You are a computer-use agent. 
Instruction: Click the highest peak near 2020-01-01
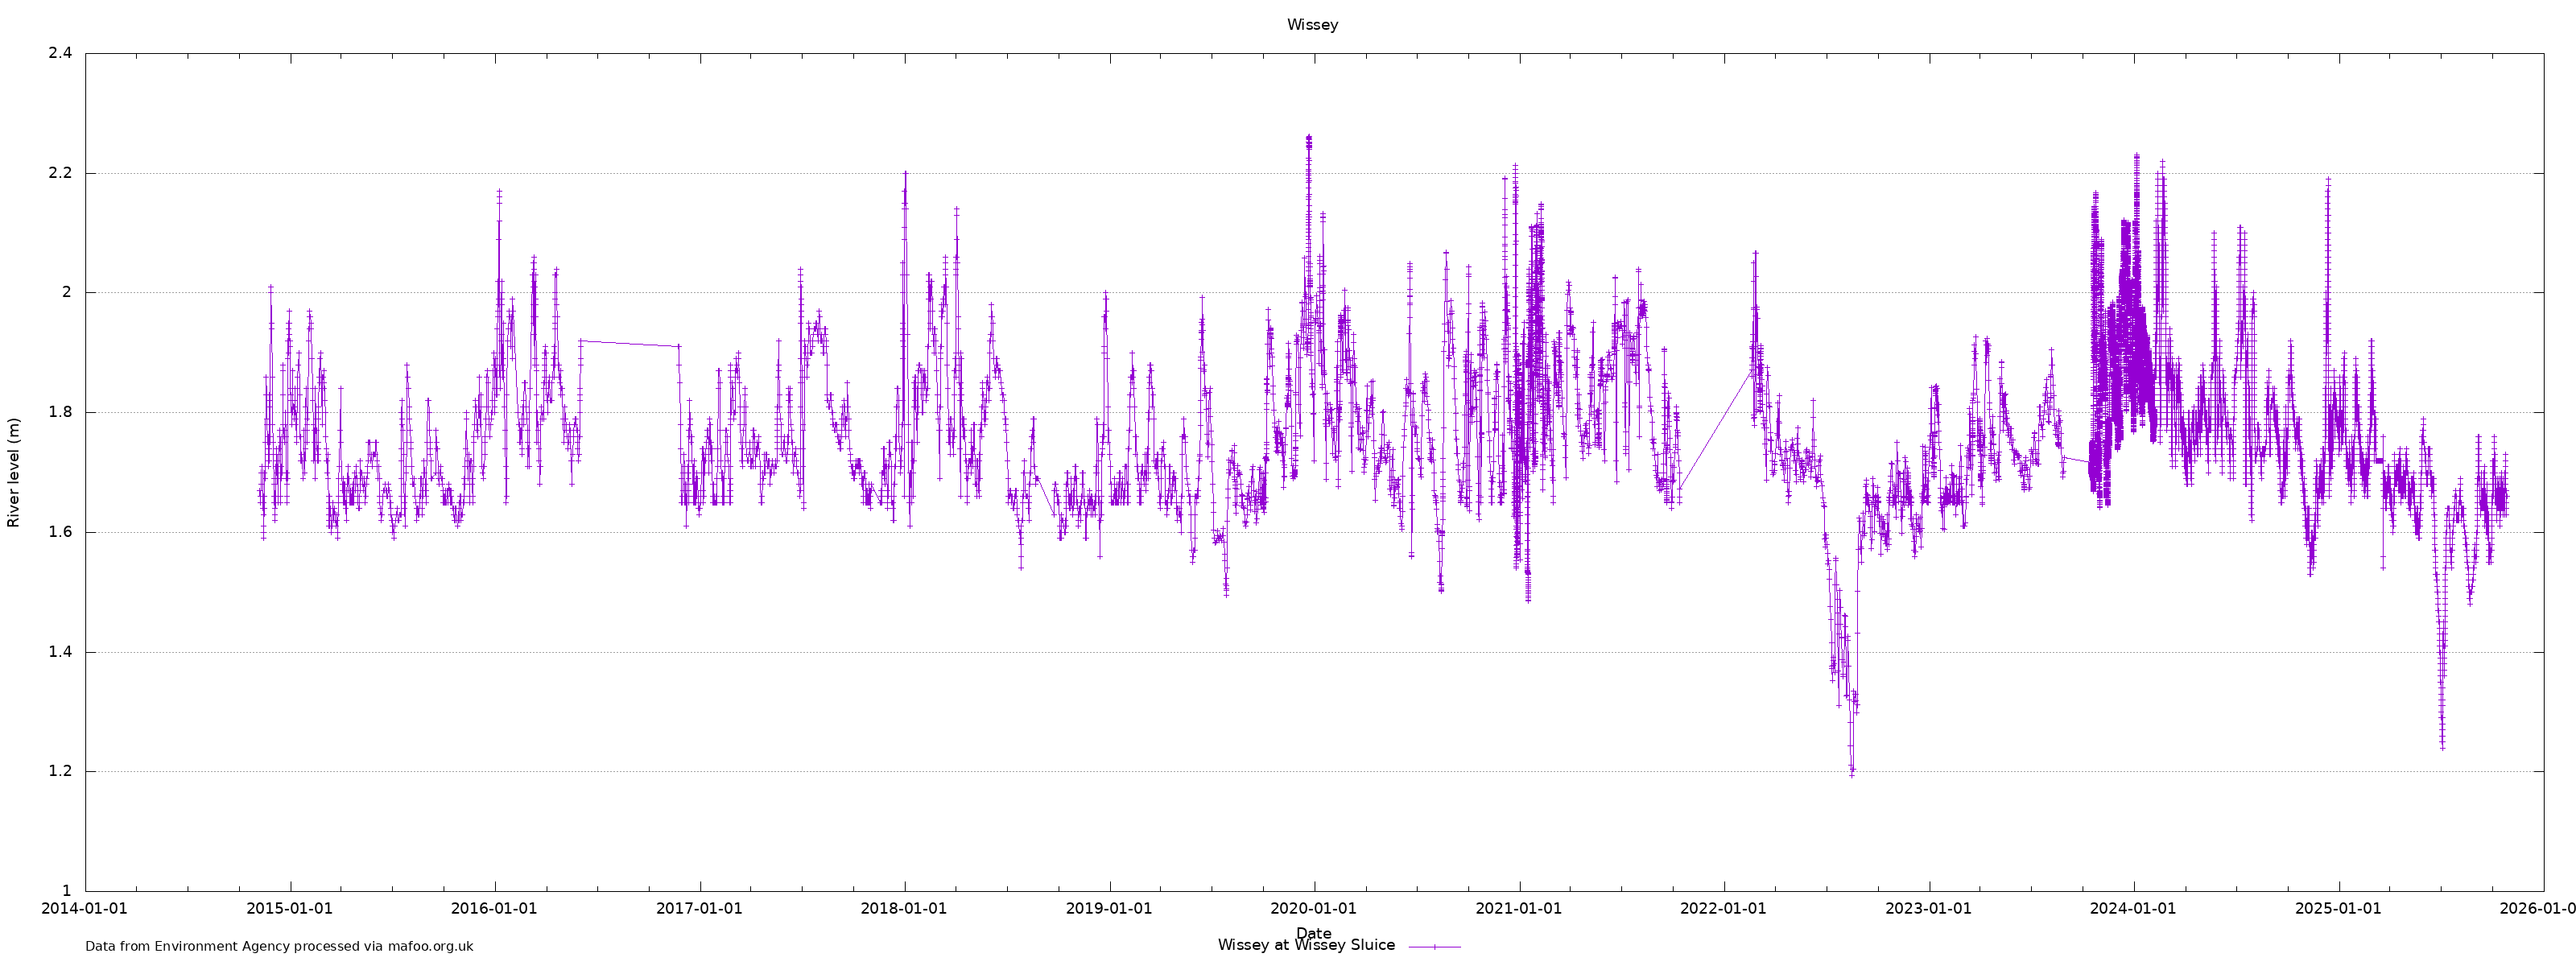click(1308, 138)
